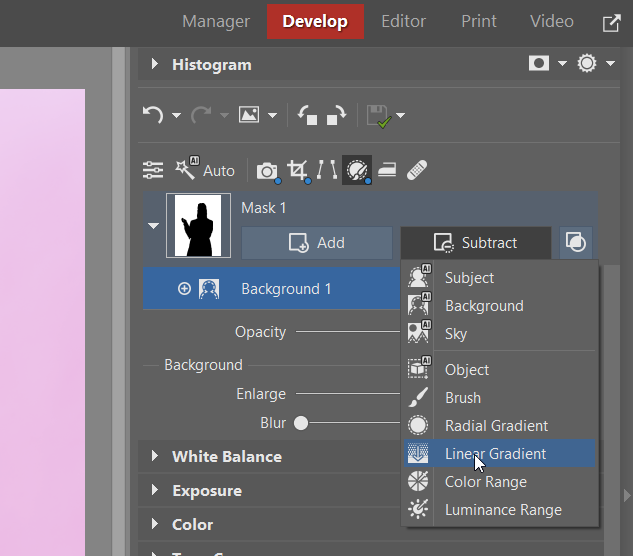Click the invert mask icon button
The width and height of the screenshot is (633, 556).
coord(575,242)
